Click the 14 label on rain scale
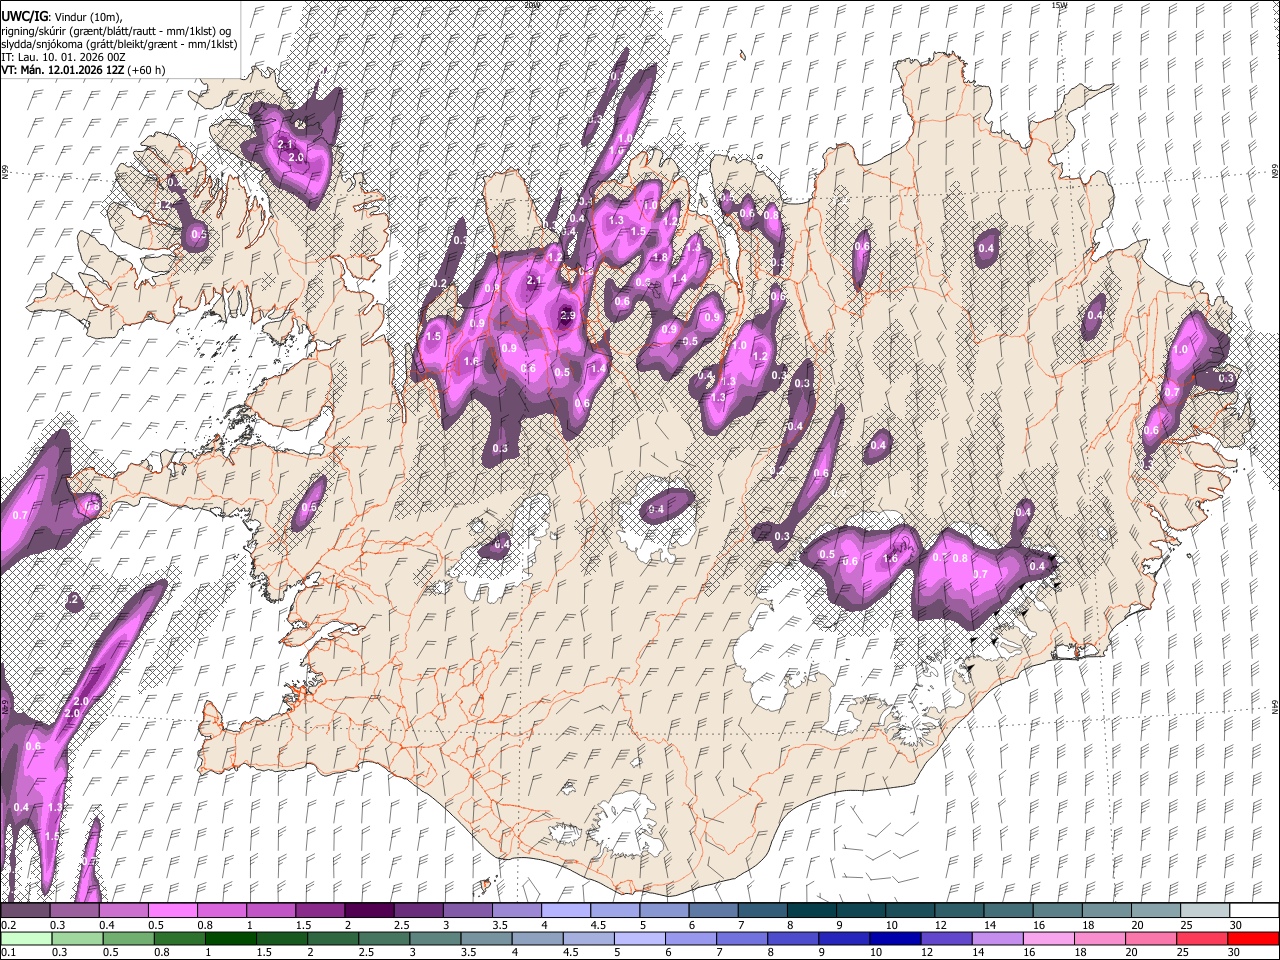This screenshot has height=960, width=1280. click(979, 952)
